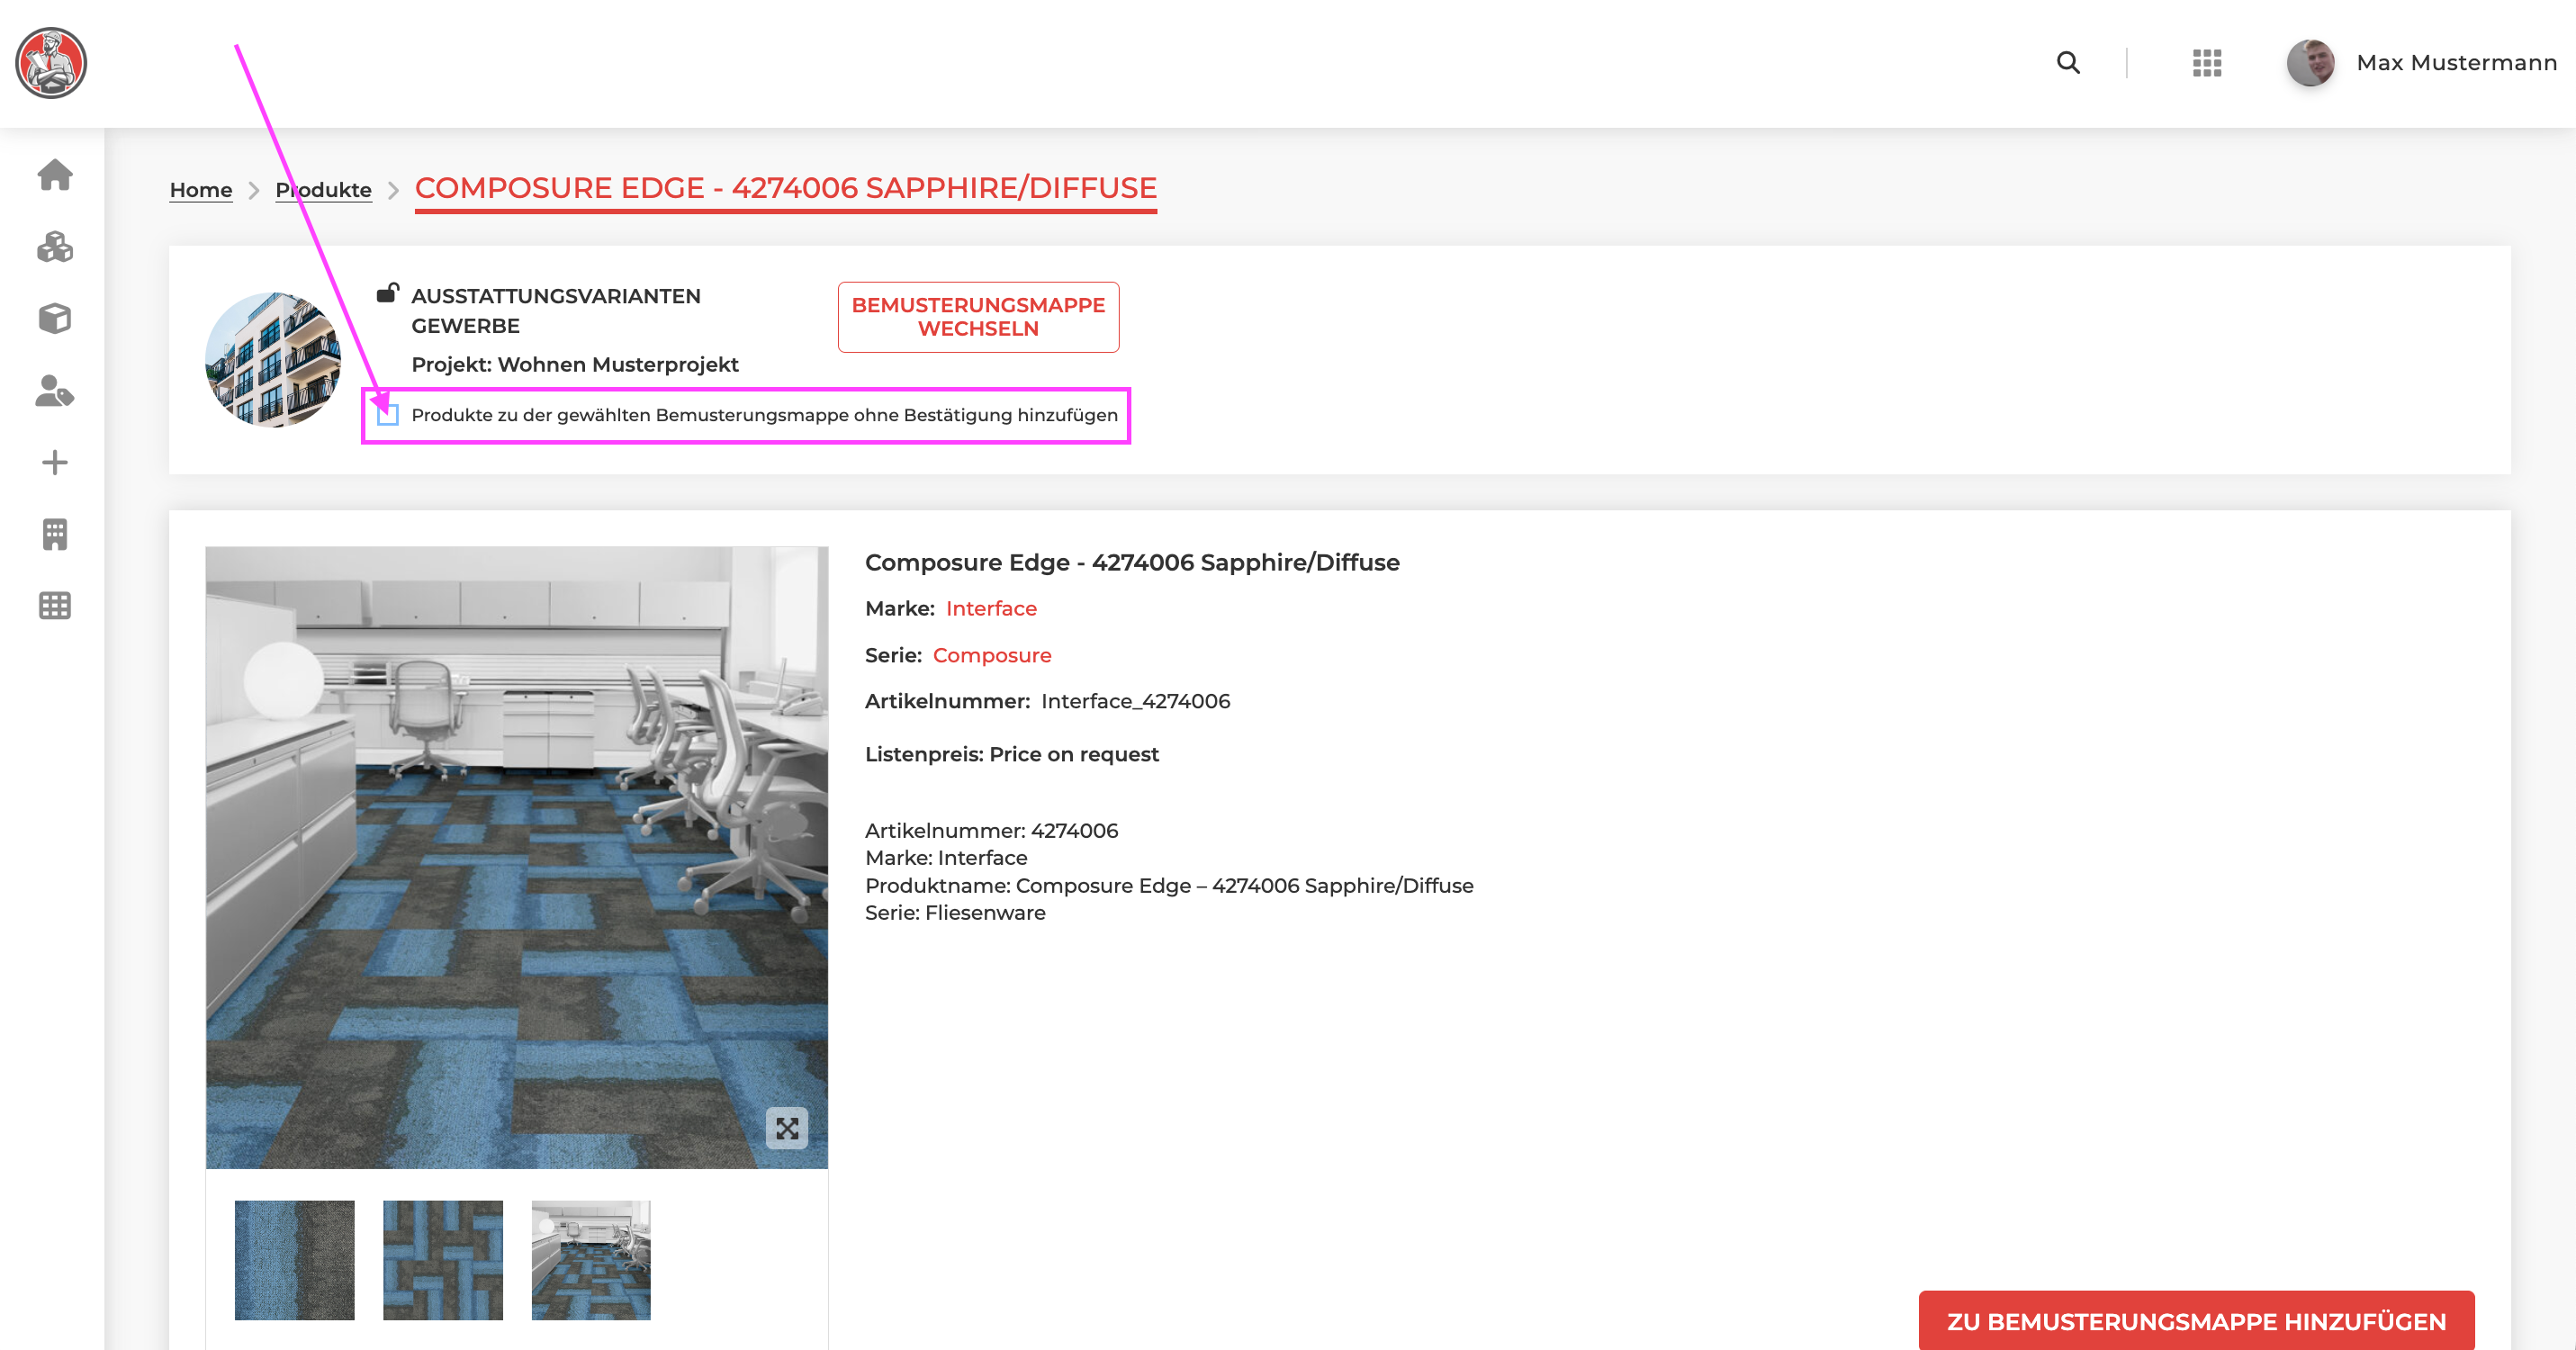The height and width of the screenshot is (1350, 2576).
Task: Click Listenpreis: Price on request text
Action: tap(1012, 754)
